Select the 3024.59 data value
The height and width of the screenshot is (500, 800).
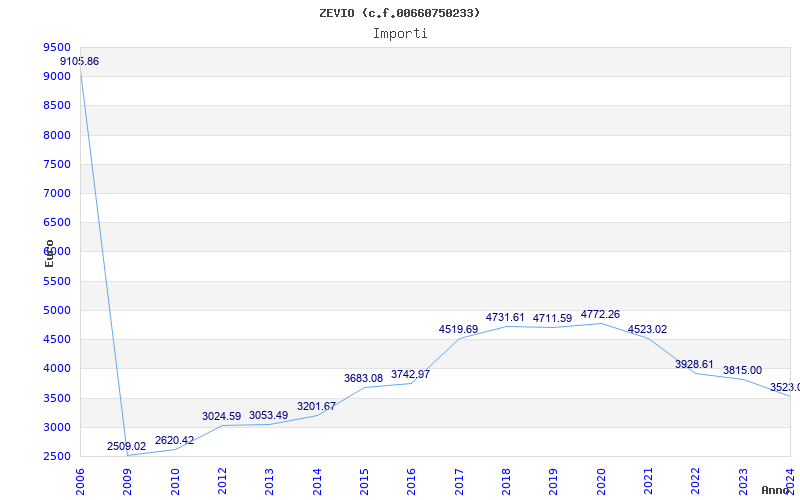coord(221,417)
